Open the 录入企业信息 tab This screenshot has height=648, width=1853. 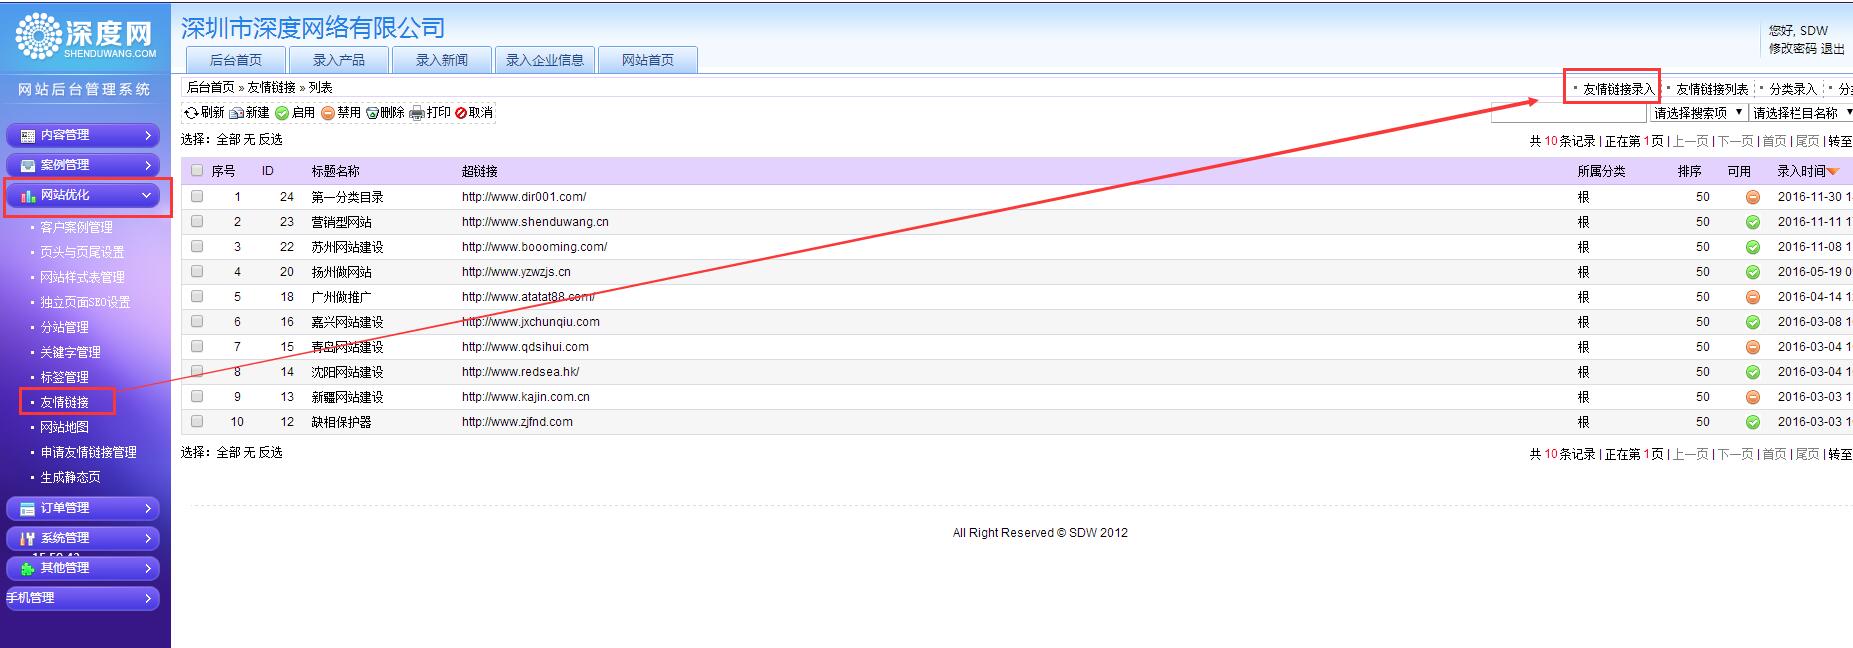(544, 60)
